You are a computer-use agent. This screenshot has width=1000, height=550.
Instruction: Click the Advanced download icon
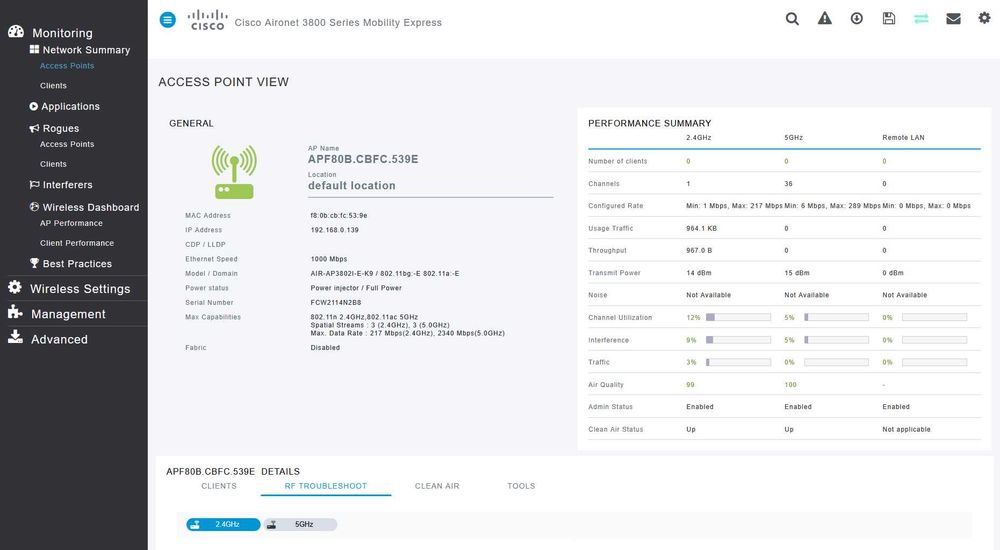pyautogui.click(x=15, y=337)
